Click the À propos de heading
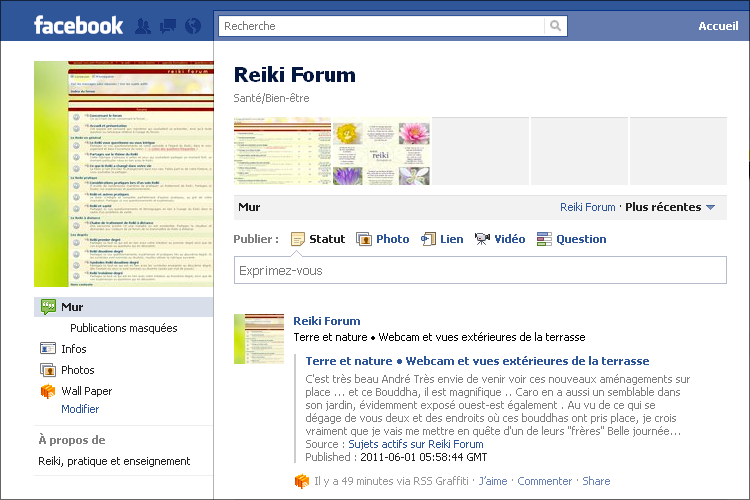The width and height of the screenshot is (750, 500). pos(72,440)
